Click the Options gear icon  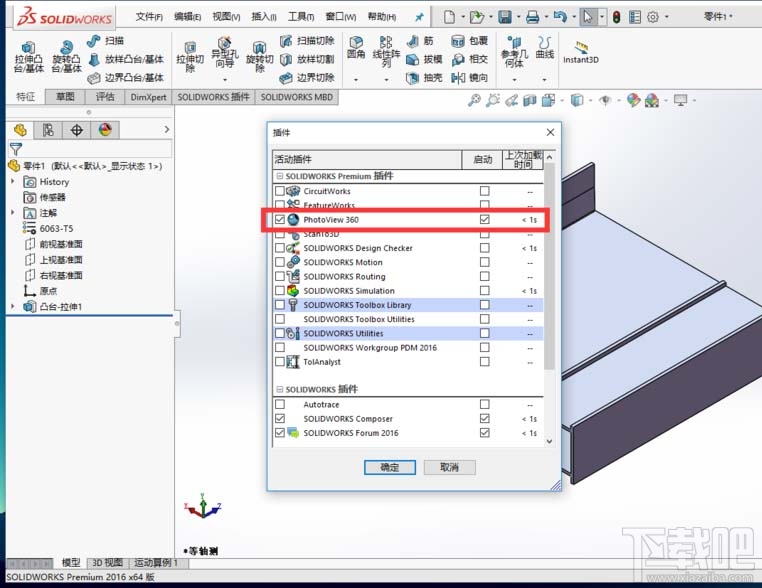click(x=653, y=17)
